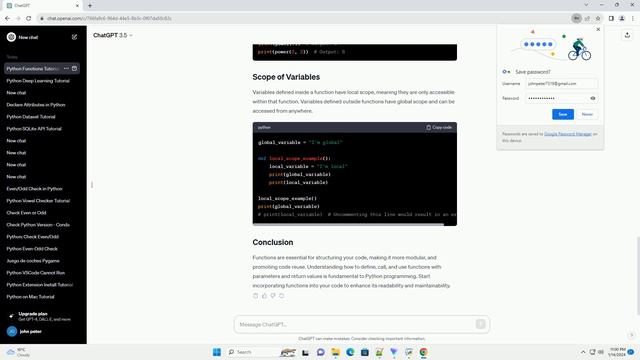Viewport: 640px width, 360px height.
Task: Open the john peter account menu
Action: [42, 331]
